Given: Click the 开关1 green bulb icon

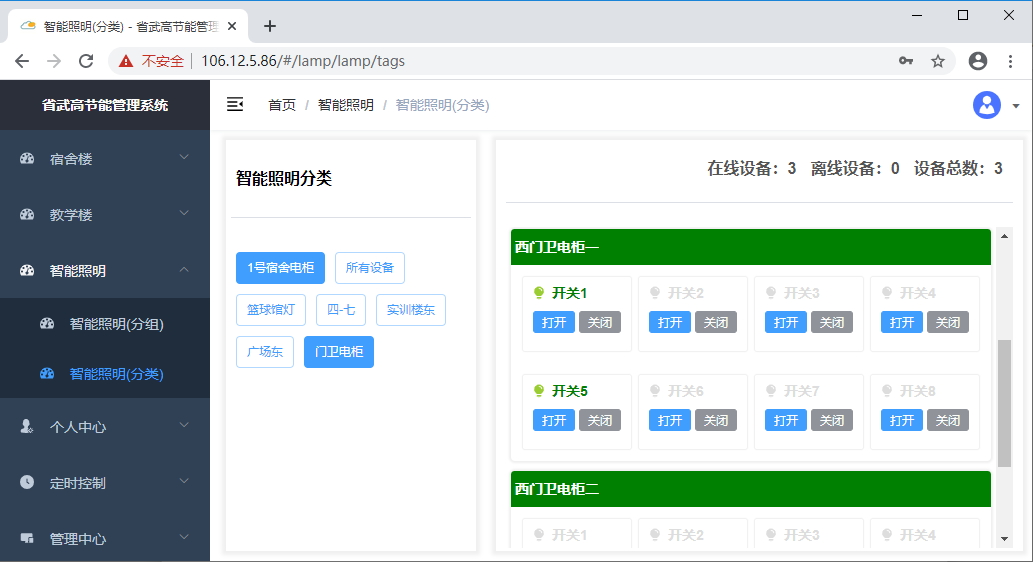Looking at the screenshot, I should [x=539, y=293].
